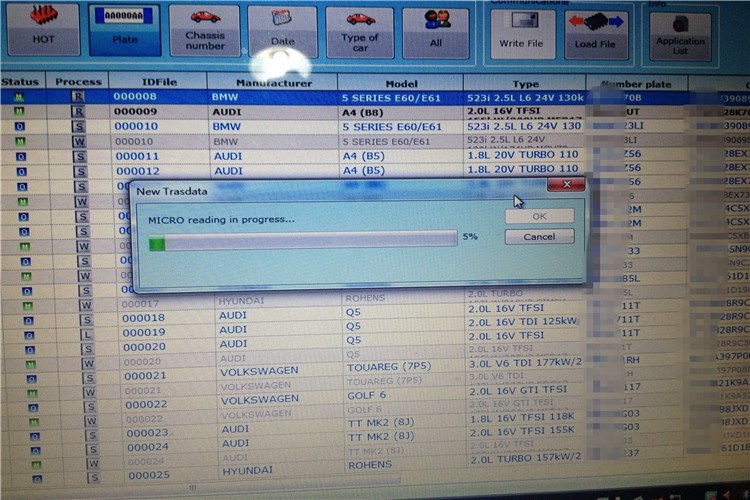Click the MICRO reading progress bar
Screen dimensions: 750x500
[302, 239]
